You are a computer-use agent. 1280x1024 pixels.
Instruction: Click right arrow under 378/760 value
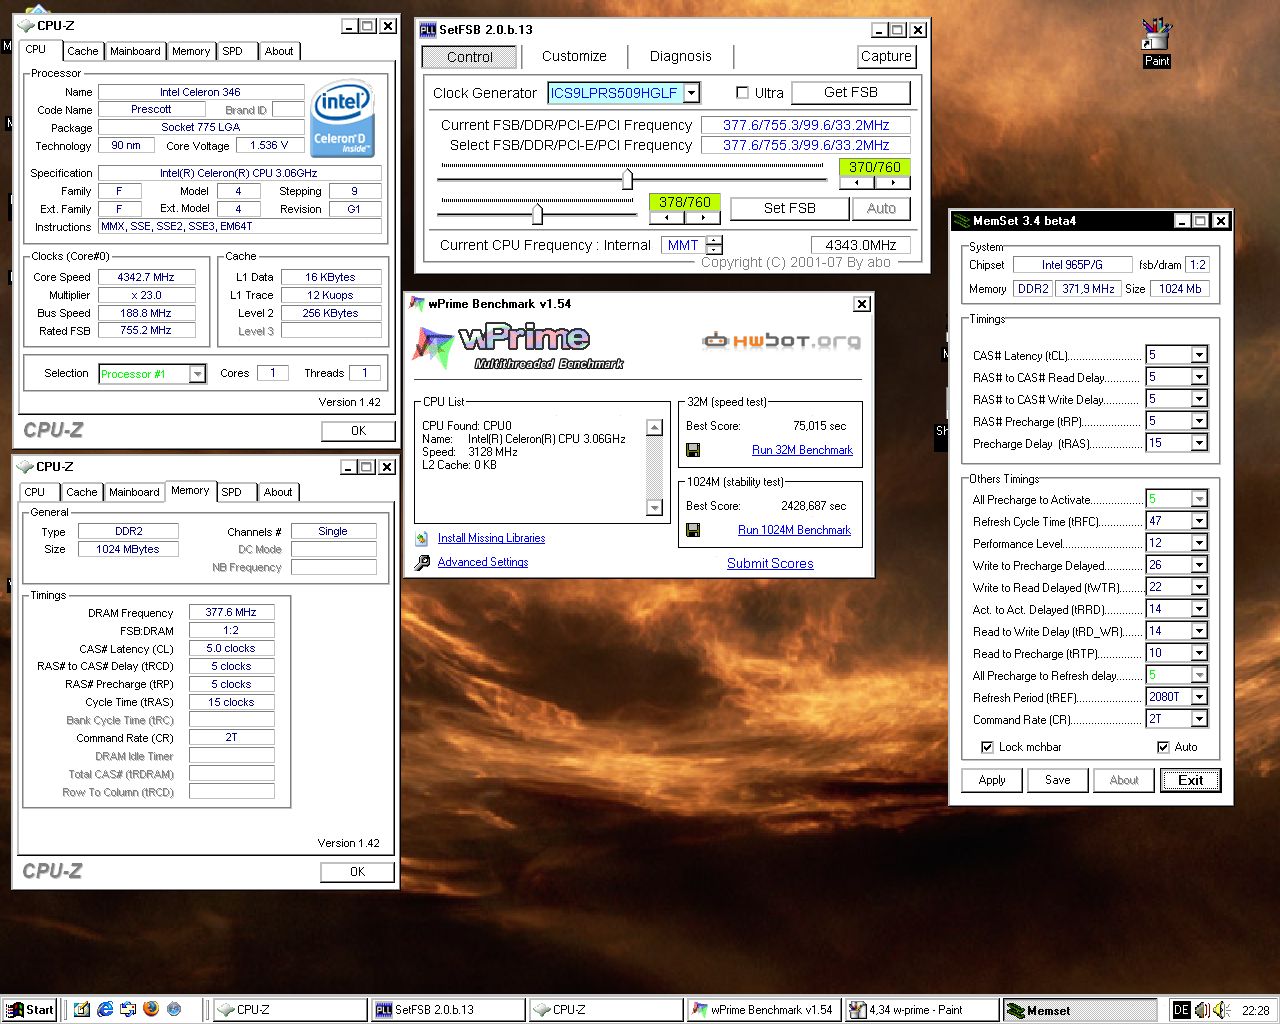pos(703,217)
